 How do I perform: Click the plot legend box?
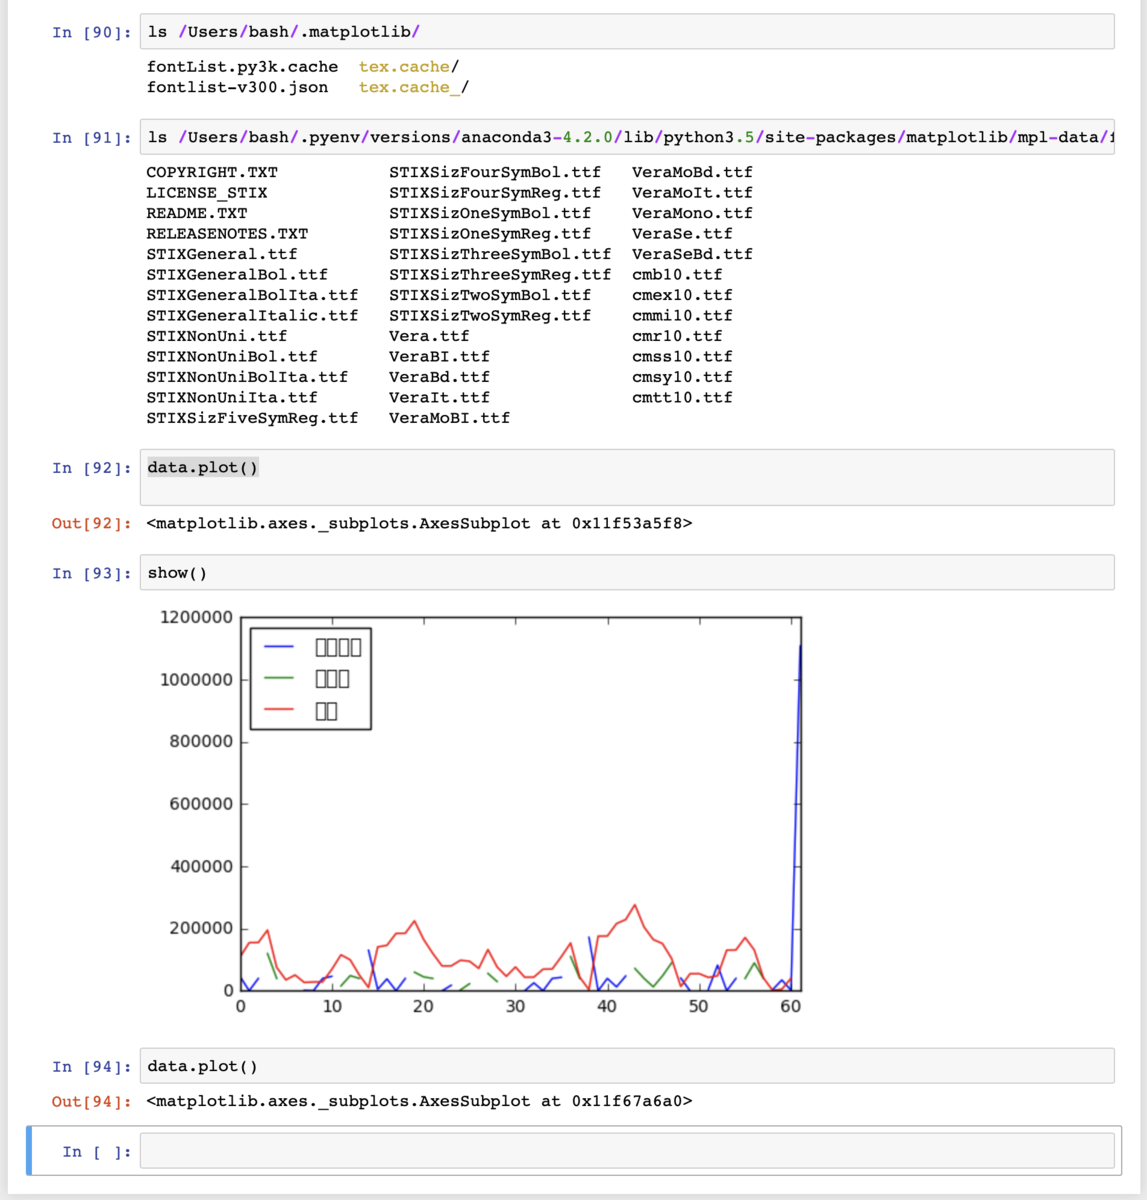point(310,680)
